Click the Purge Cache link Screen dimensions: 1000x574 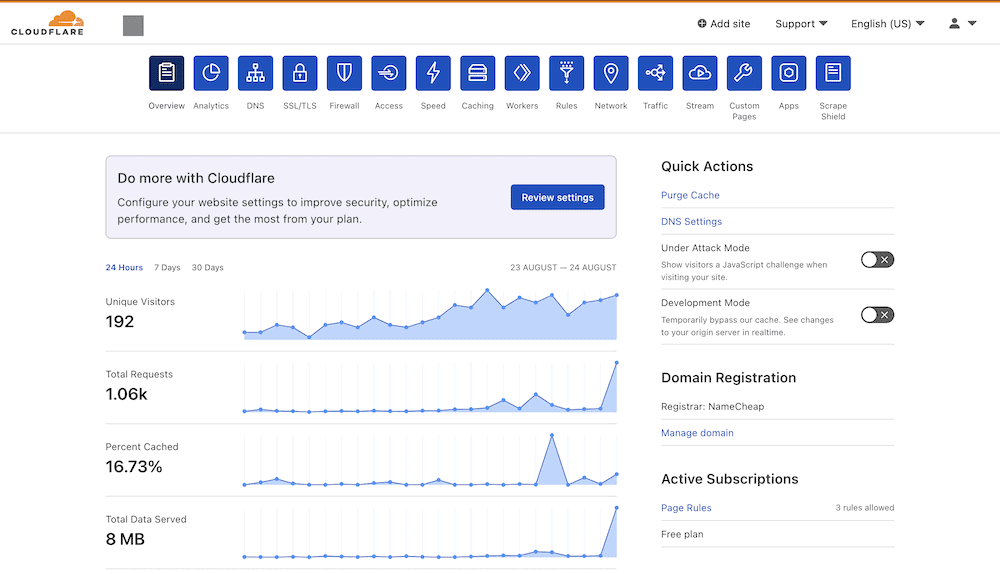click(690, 195)
